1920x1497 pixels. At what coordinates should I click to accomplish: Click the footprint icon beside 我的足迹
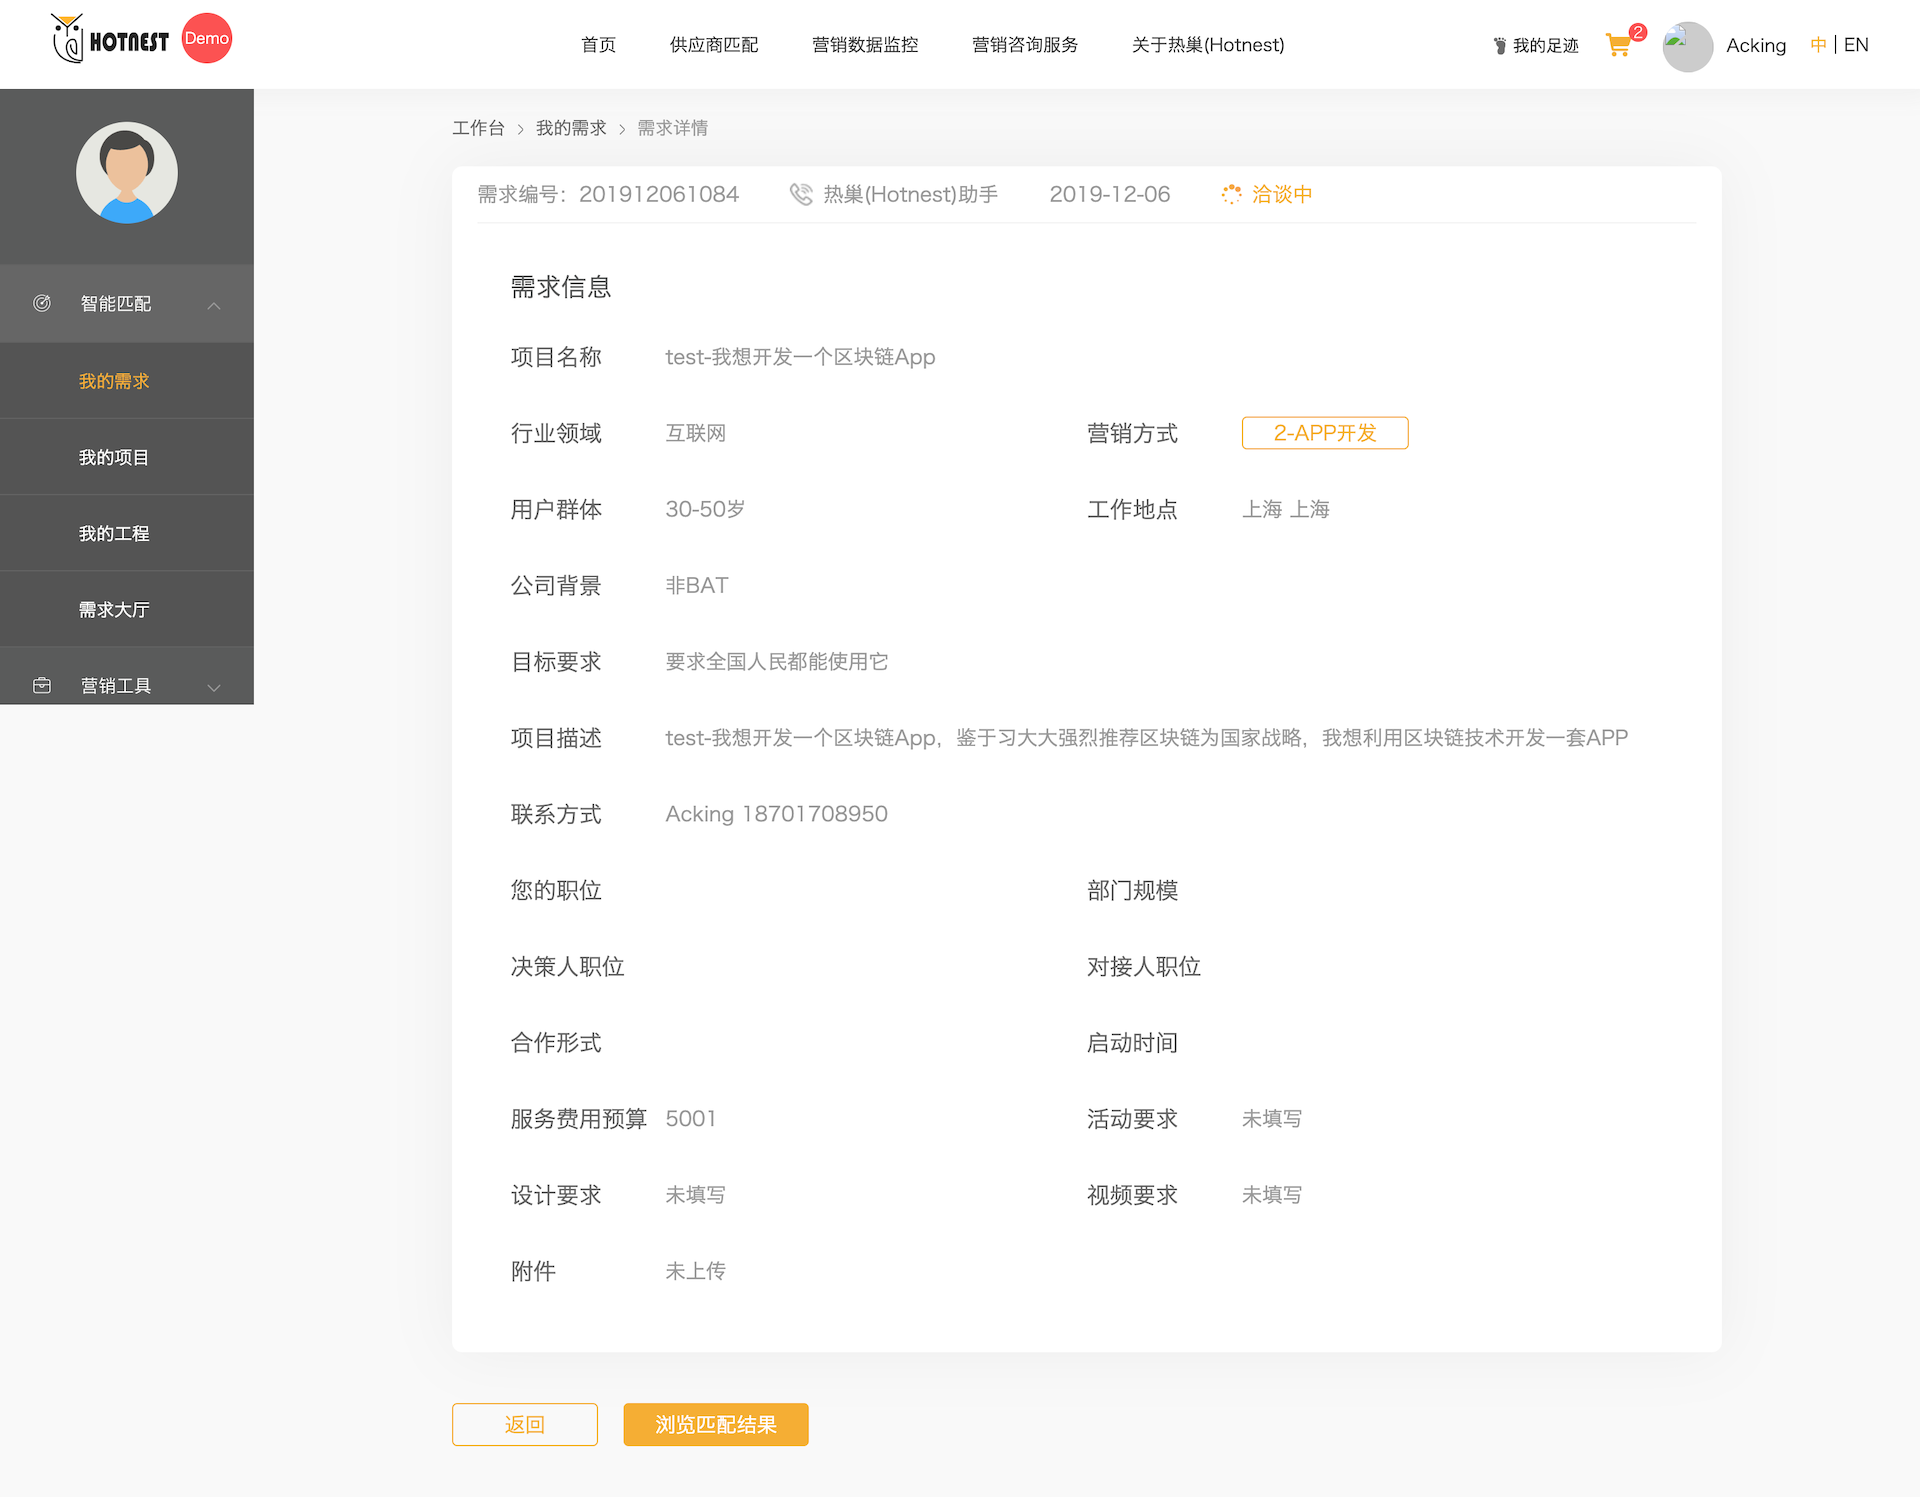coord(1499,46)
